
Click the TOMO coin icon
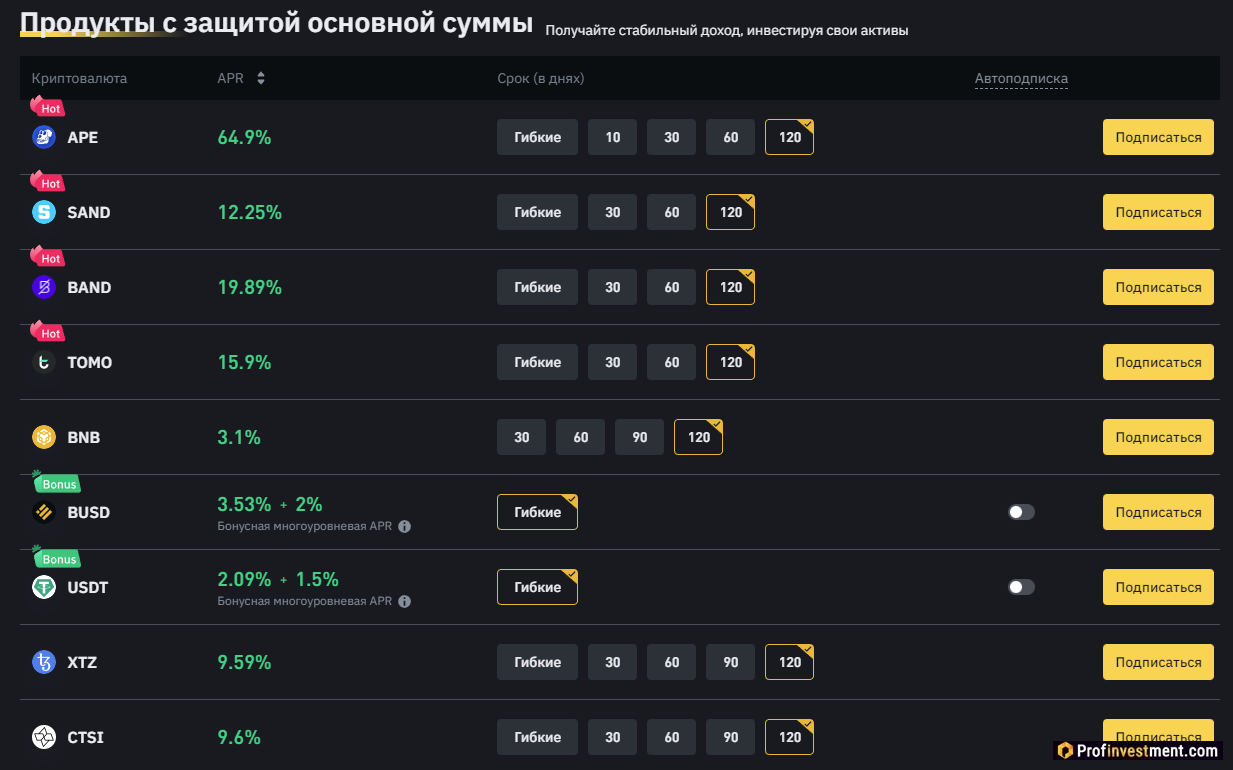coord(44,362)
